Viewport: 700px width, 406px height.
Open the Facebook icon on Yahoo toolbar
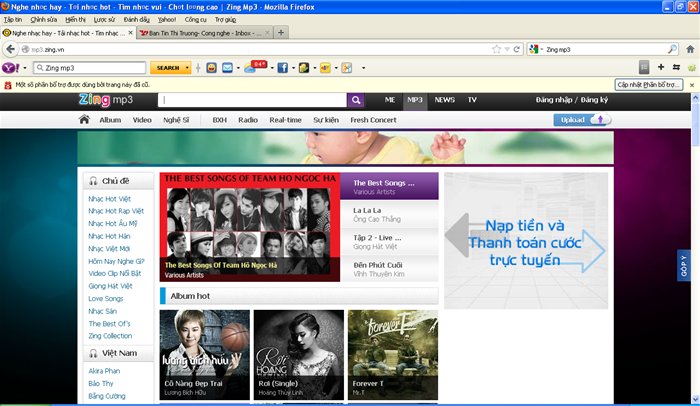(x=283, y=68)
